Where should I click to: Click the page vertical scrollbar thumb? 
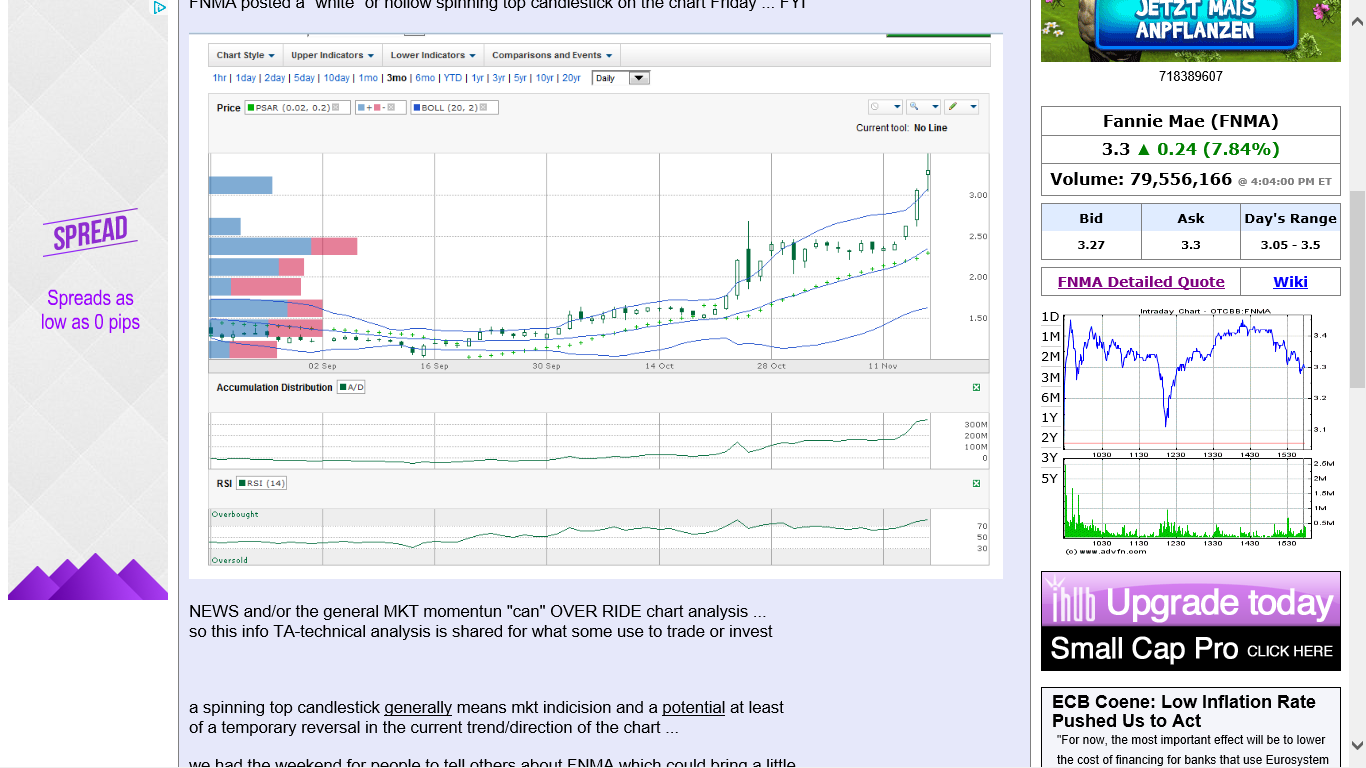pyautogui.click(x=1357, y=288)
